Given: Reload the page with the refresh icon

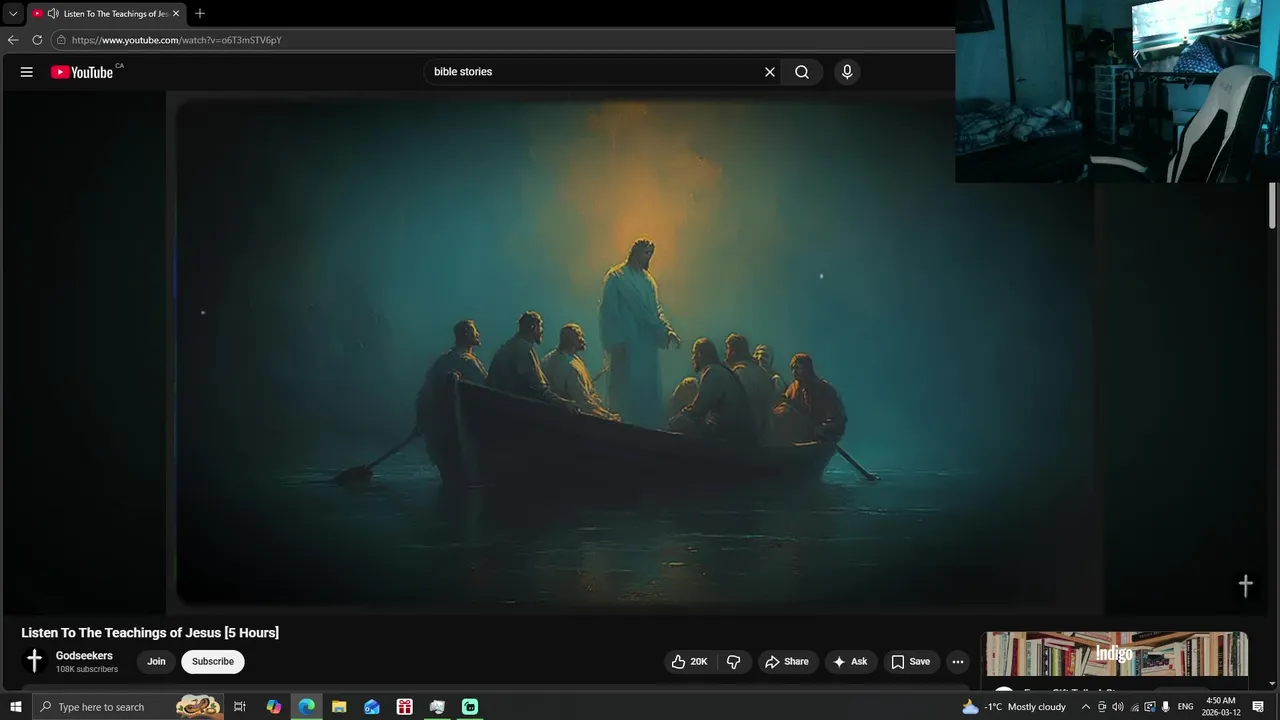Looking at the screenshot, I should point(37,40).
